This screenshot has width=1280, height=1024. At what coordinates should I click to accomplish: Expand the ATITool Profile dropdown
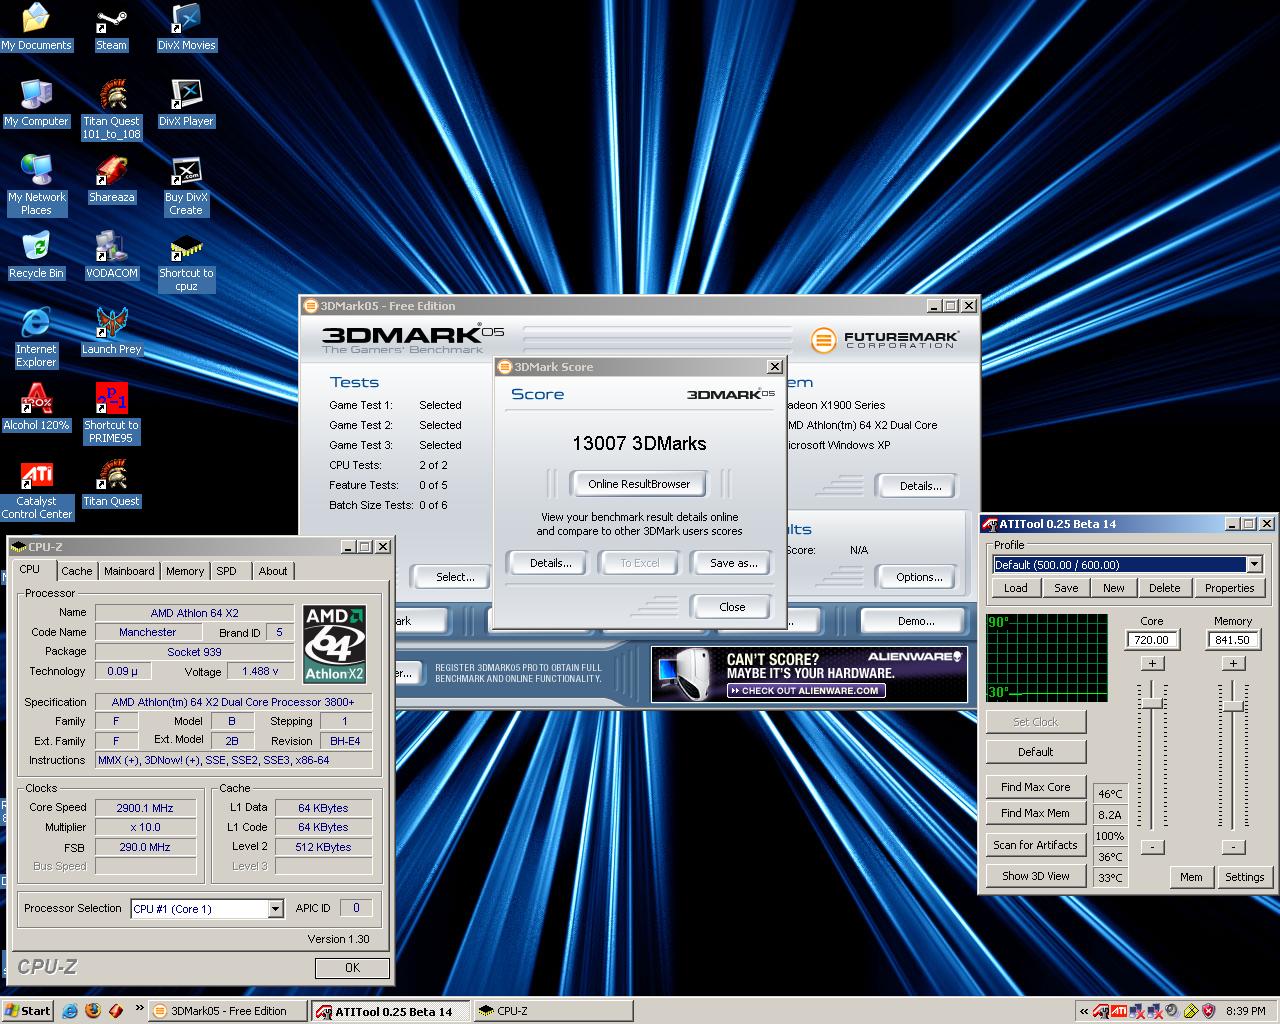coord(1254,565)
